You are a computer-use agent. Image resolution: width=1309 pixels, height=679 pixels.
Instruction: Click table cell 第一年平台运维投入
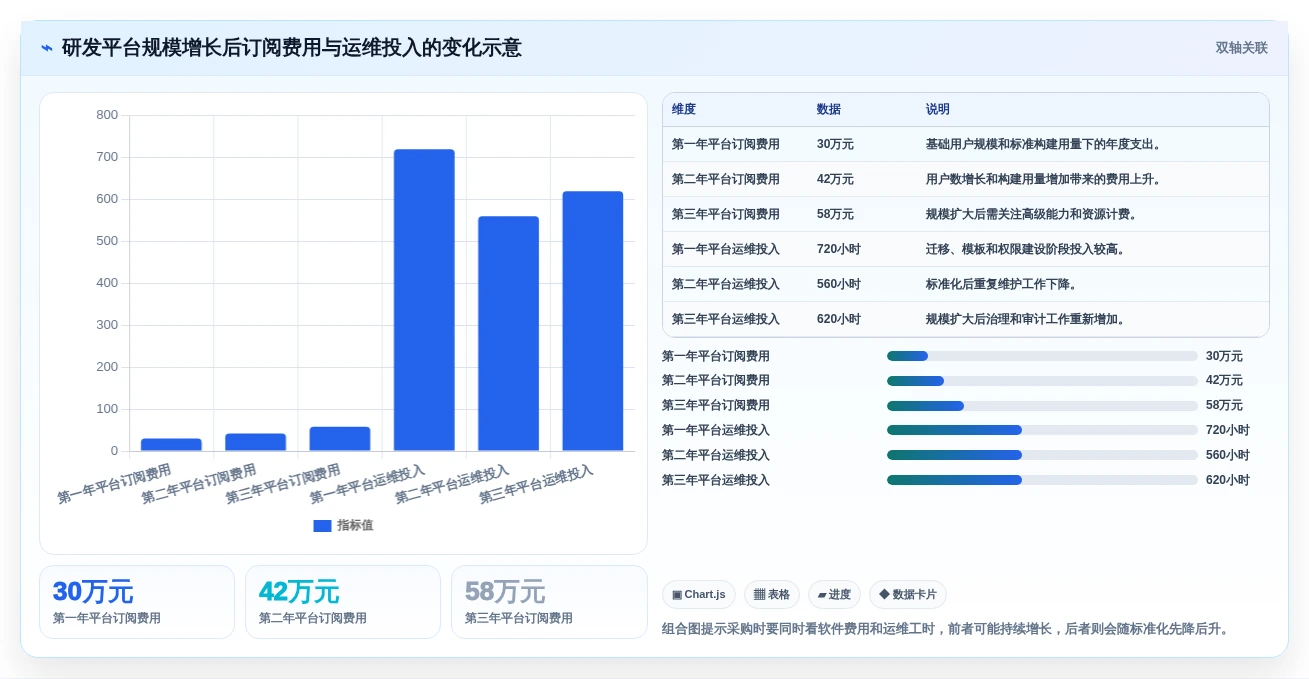[x=726, y=249]
